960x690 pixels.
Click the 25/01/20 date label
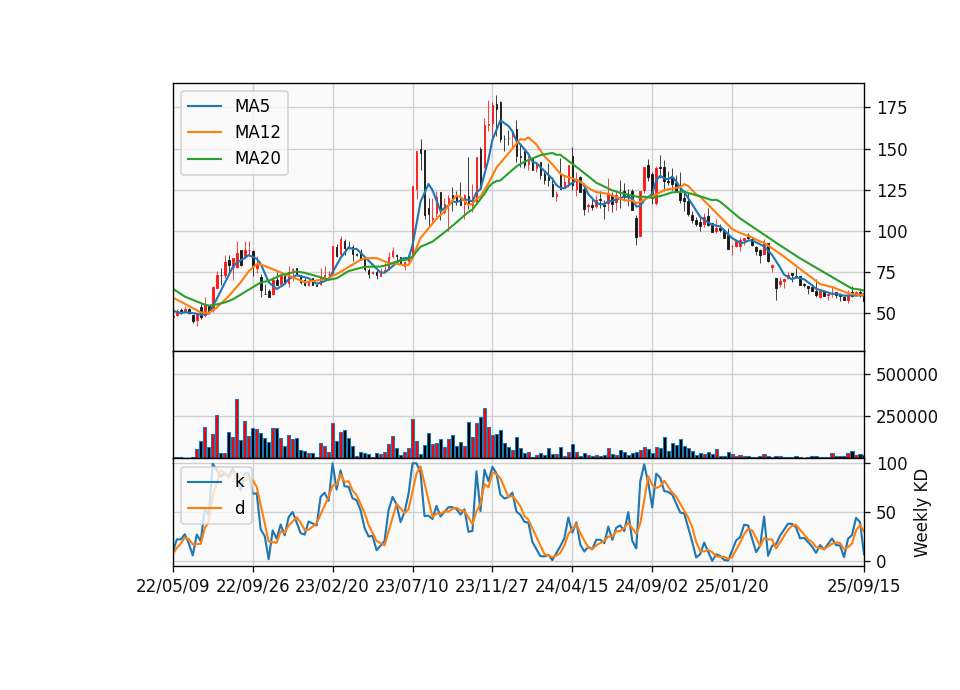coord(732,586)
